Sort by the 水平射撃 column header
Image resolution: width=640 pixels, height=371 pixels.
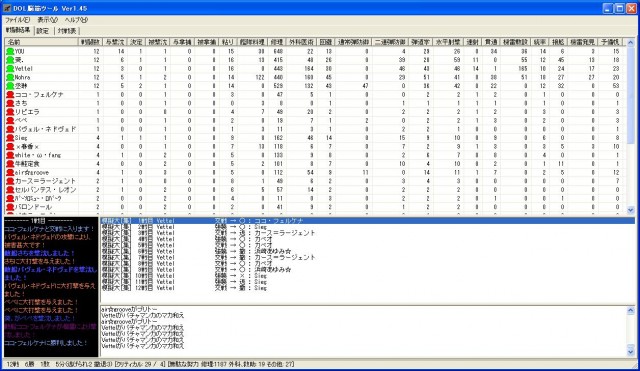coord(447,42)
